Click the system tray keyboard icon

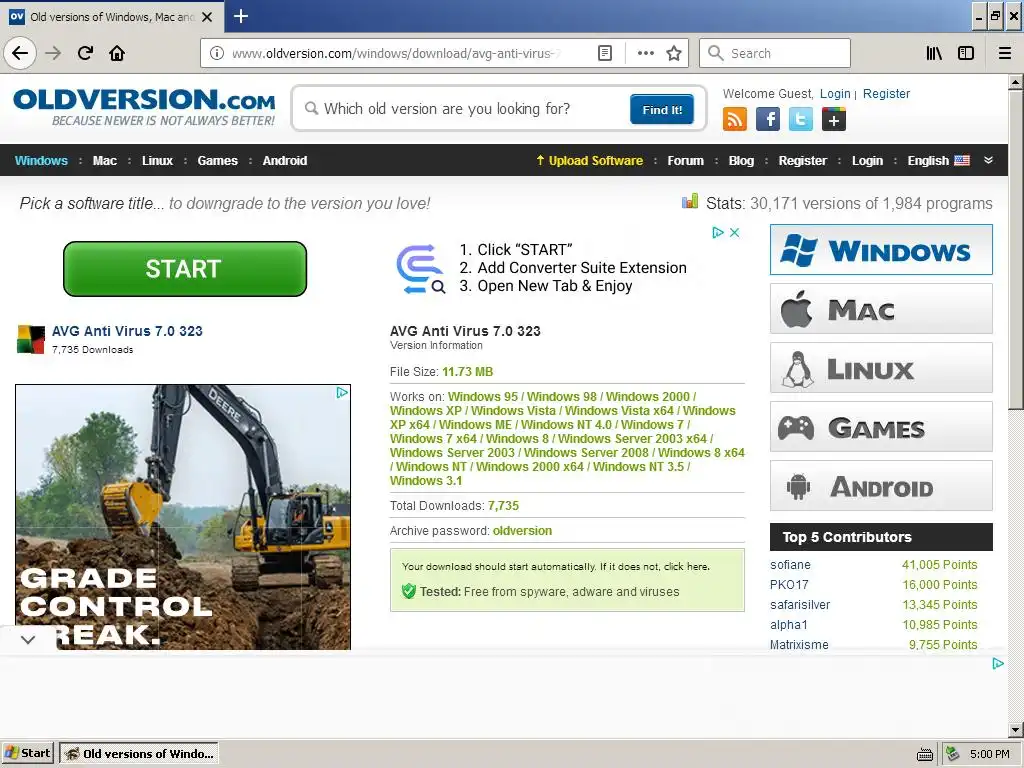click(925, 755)
